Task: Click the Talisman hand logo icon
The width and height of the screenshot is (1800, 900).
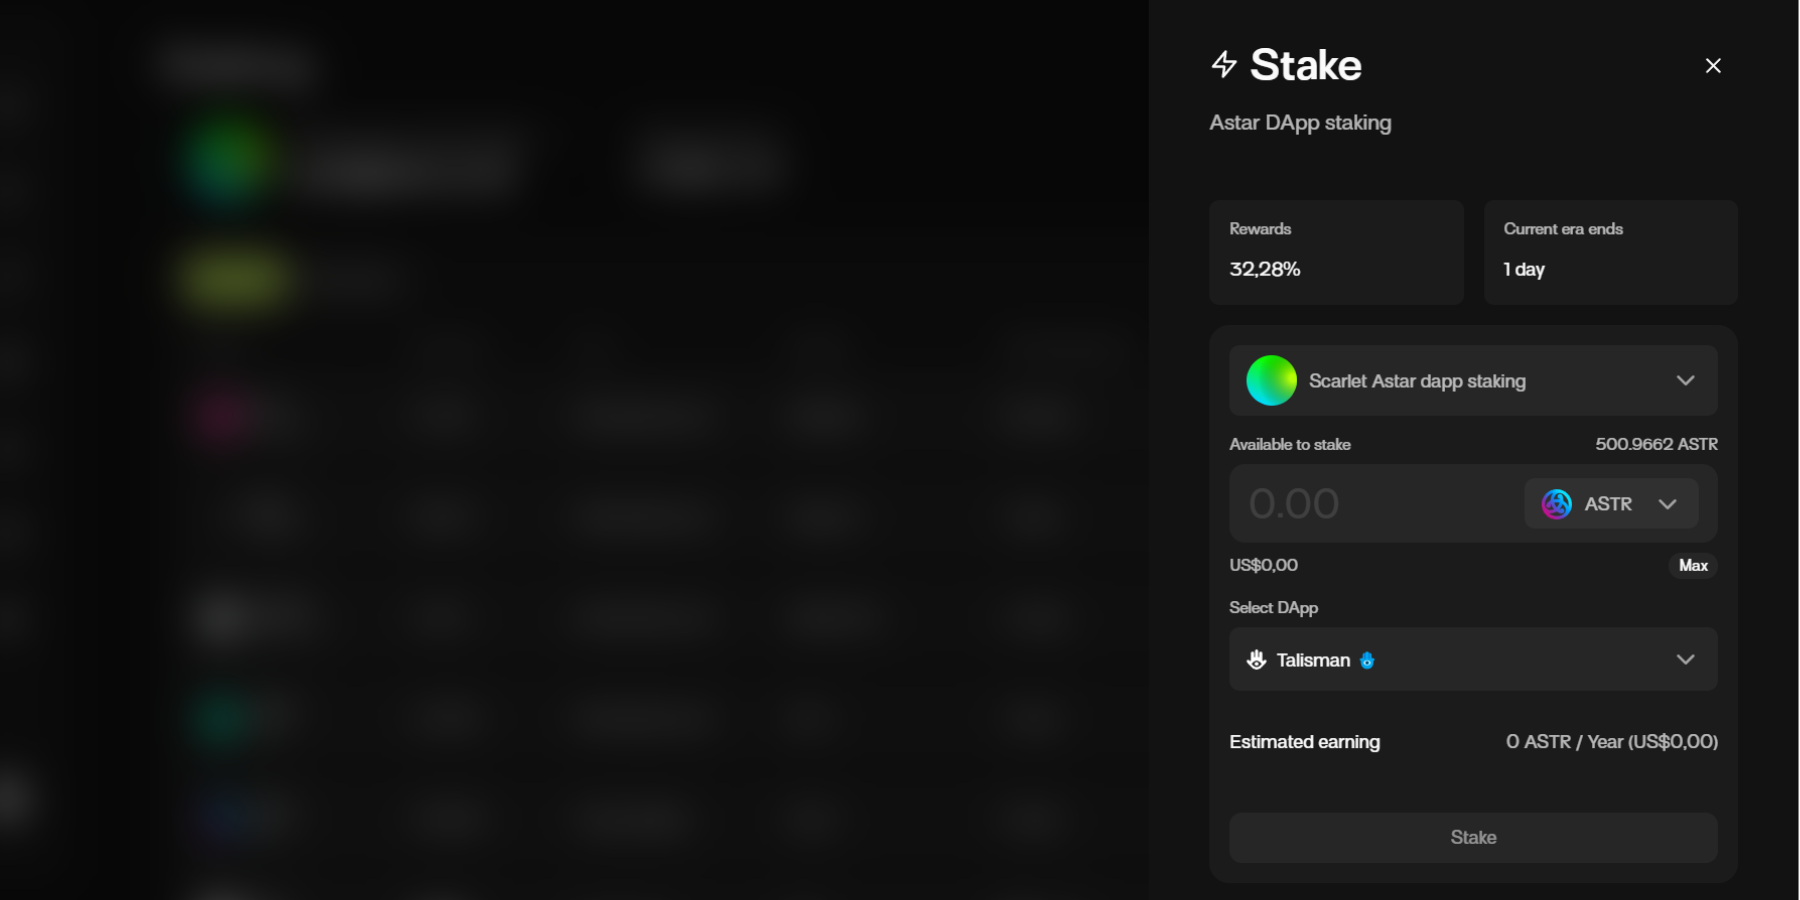Action: point(1257,660)
